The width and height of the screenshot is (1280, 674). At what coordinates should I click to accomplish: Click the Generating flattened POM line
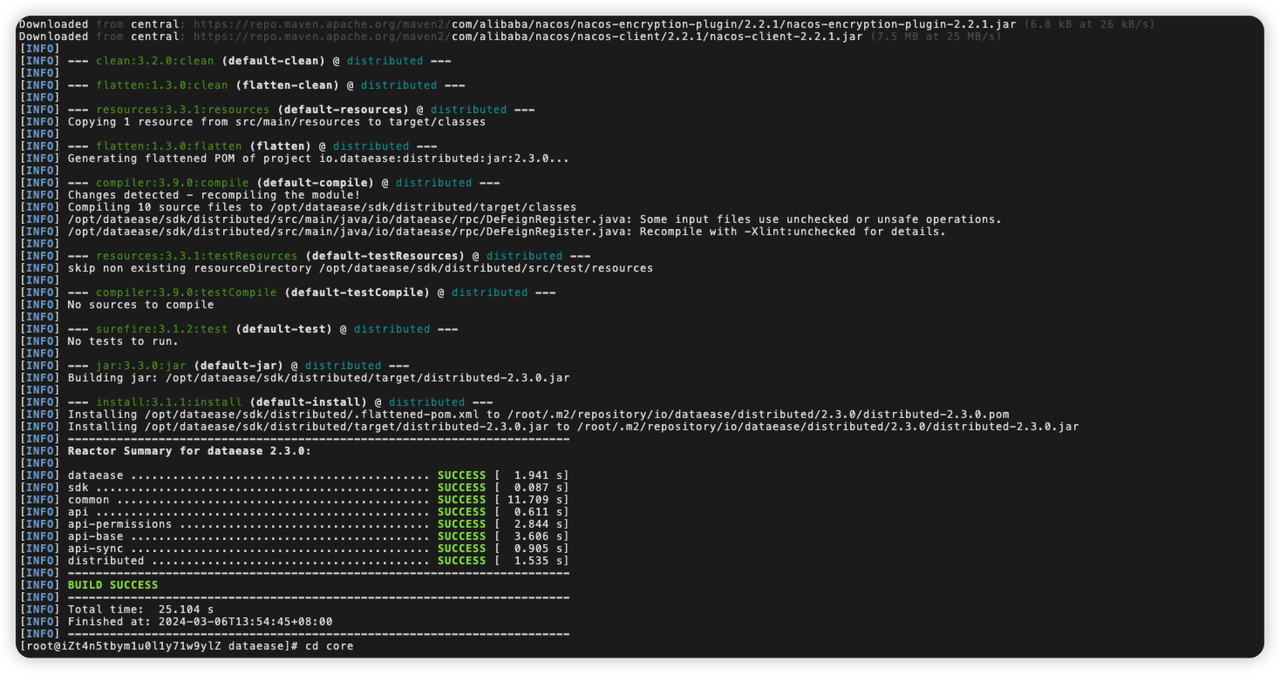click(x=318, y=158)
